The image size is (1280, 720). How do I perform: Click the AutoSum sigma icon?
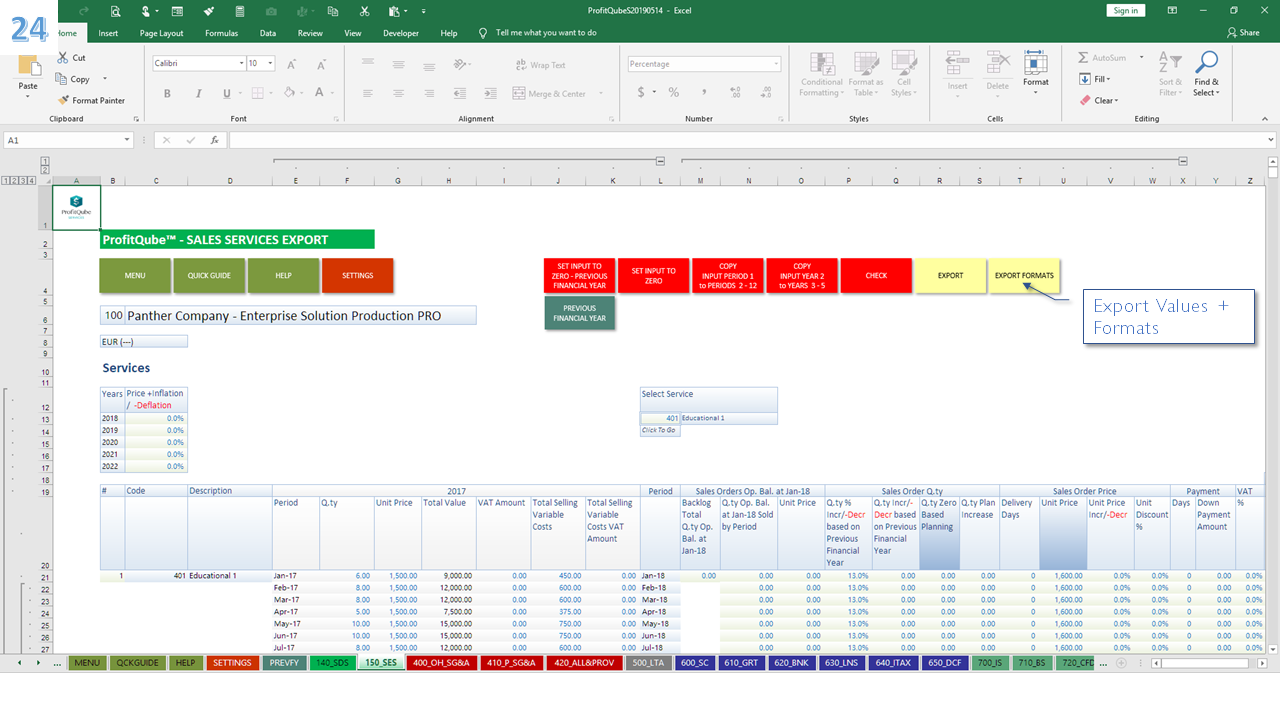tap(1084, 58)
